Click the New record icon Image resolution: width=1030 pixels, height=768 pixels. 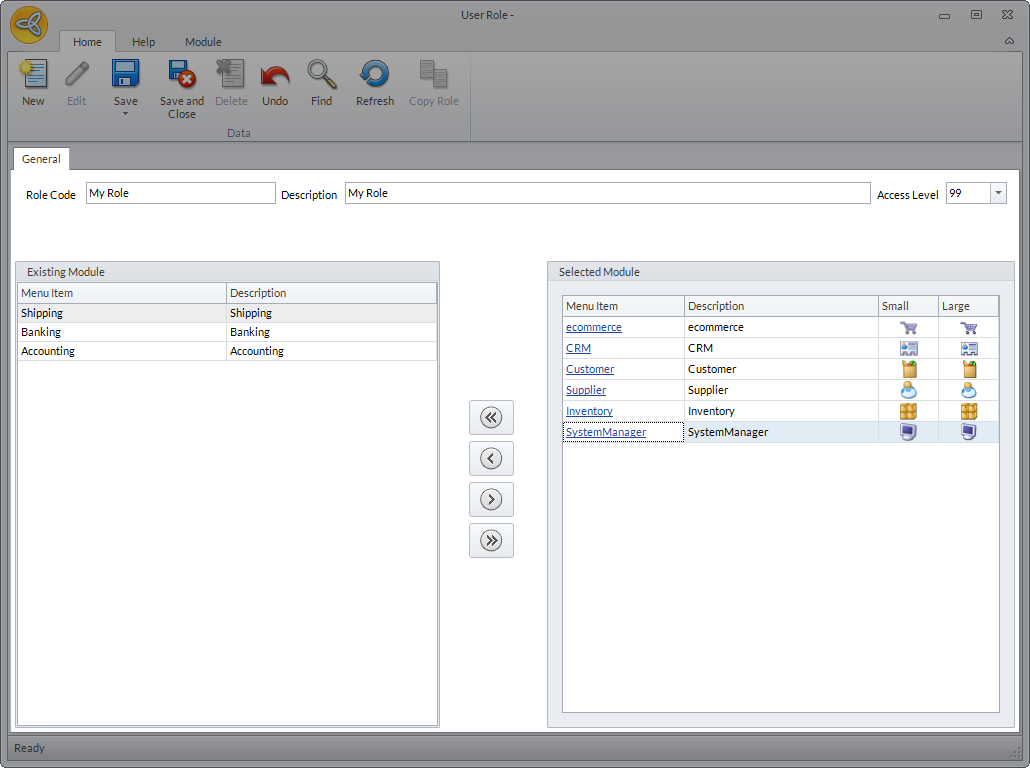click(33, 76)
